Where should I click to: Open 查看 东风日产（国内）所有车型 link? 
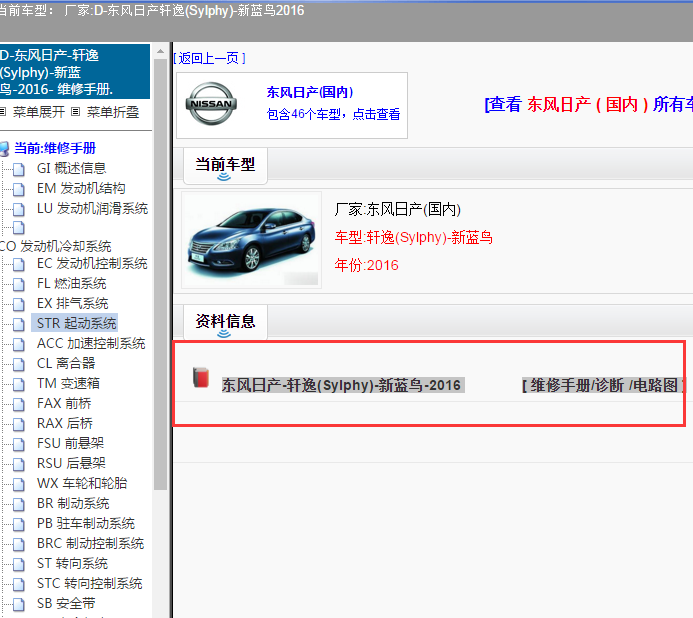589,104
